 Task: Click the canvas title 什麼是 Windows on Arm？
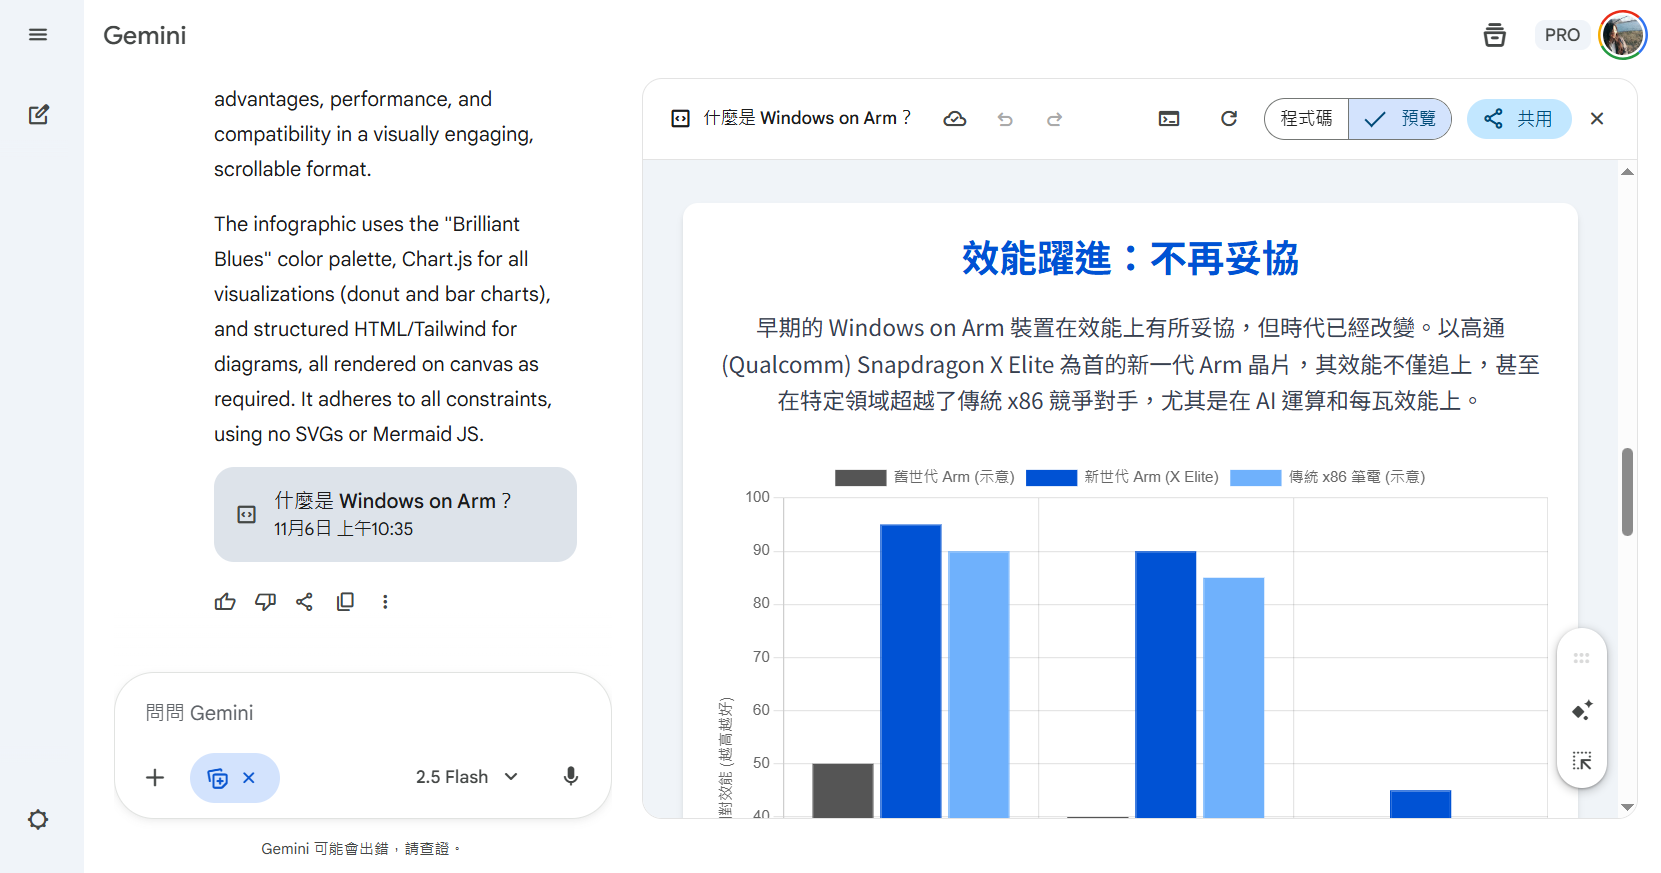(x=807, y=118)
